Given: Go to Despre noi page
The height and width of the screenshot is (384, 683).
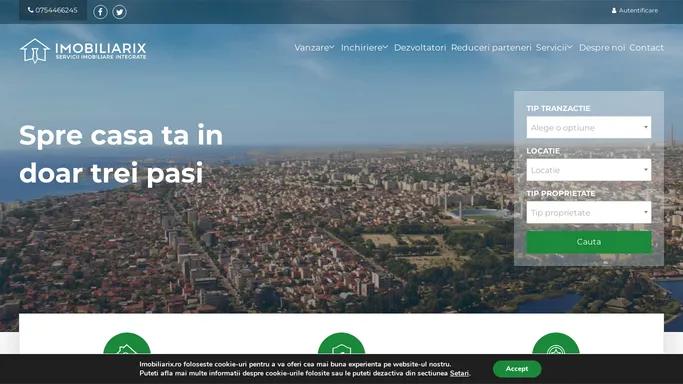Looking at the screenshot, I should (x=602, y=47).
